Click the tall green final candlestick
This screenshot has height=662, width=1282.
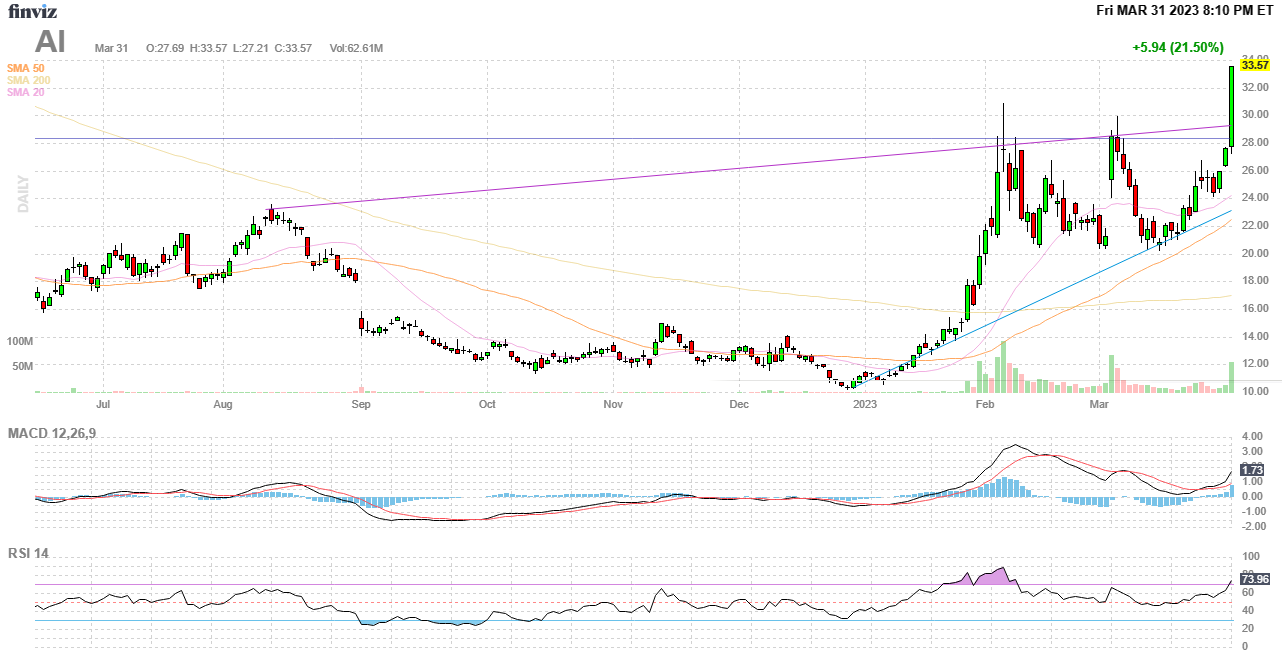pos(1231,105)
